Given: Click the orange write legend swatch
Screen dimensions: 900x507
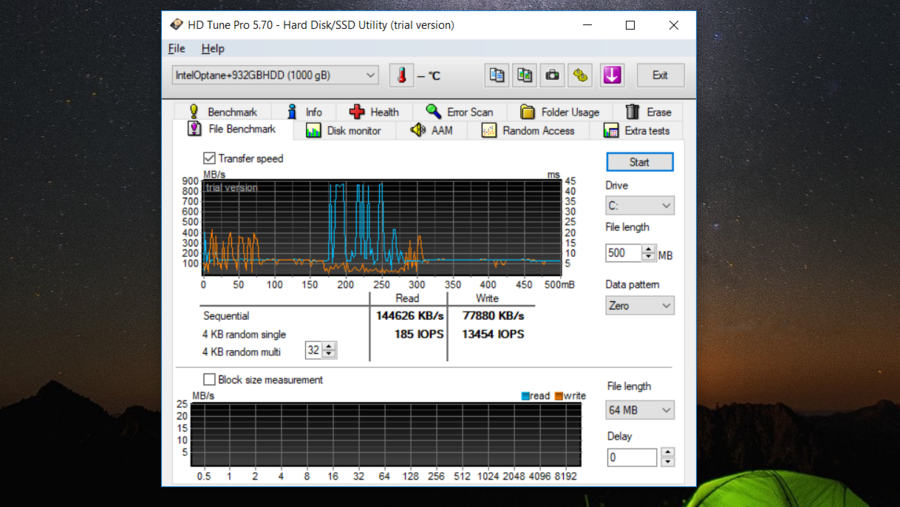Looking at the screenshot, I should tap(559, 396).
